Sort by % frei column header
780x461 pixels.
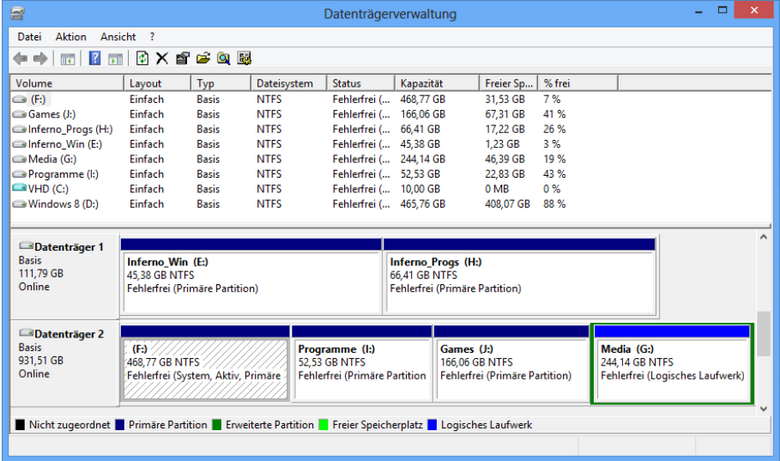pyautogui.click(x=578, y=83)
